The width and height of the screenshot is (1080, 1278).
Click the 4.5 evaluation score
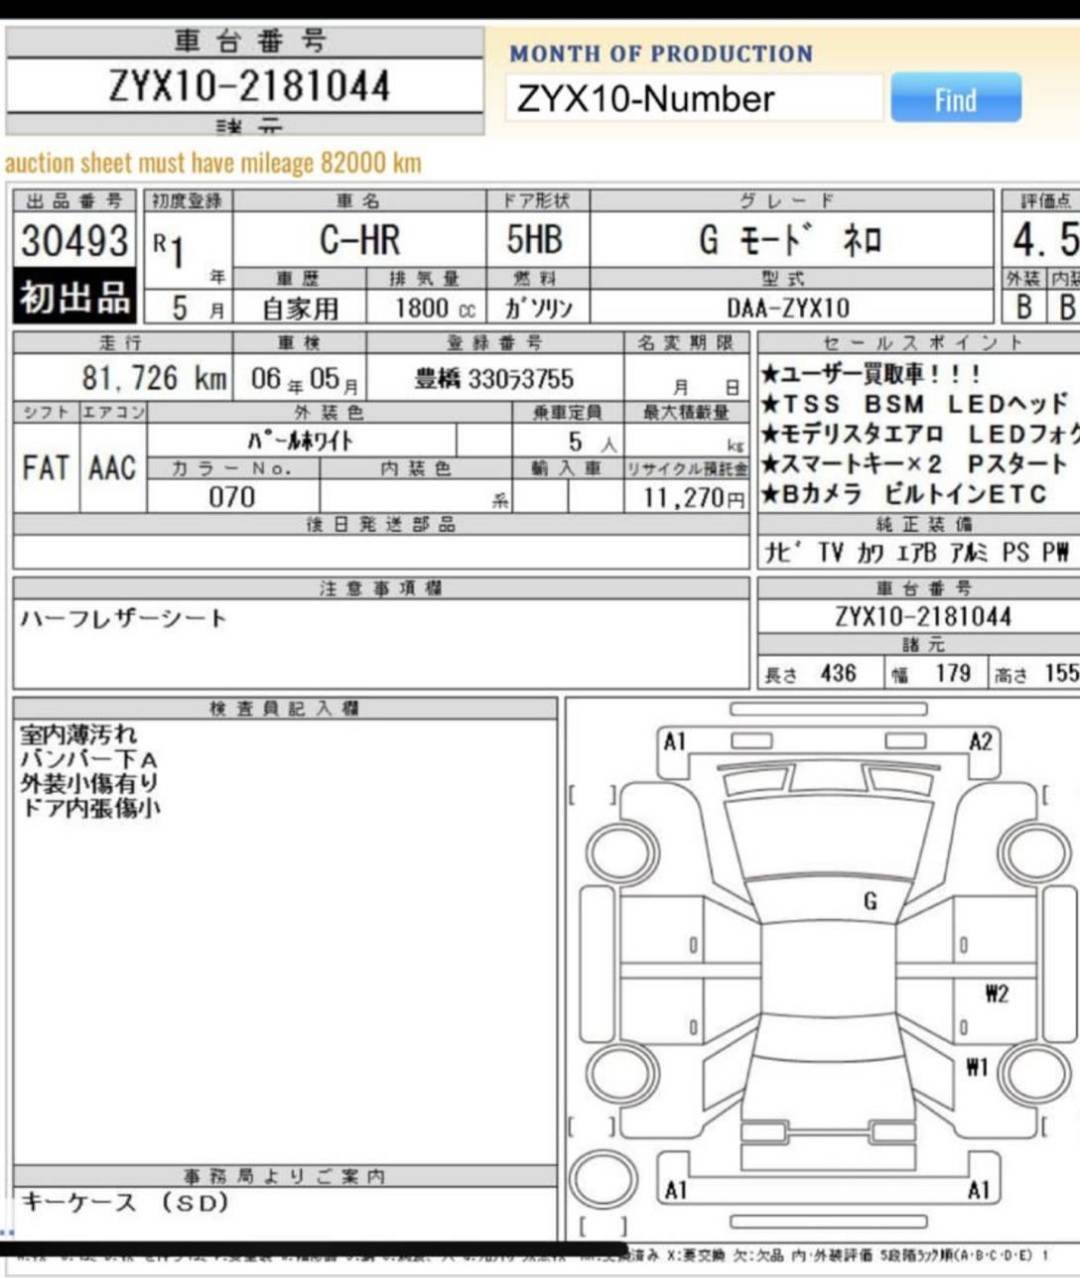coord(1044,240)
